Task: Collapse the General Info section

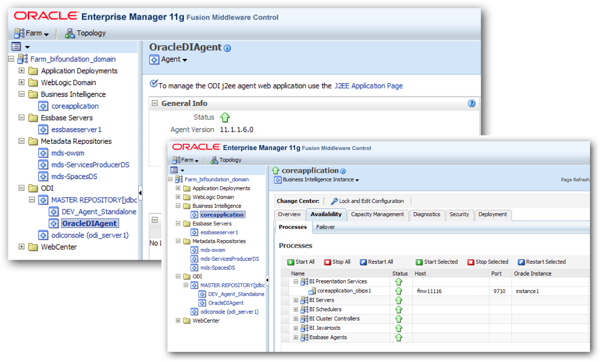Action: tap(155, 103)
